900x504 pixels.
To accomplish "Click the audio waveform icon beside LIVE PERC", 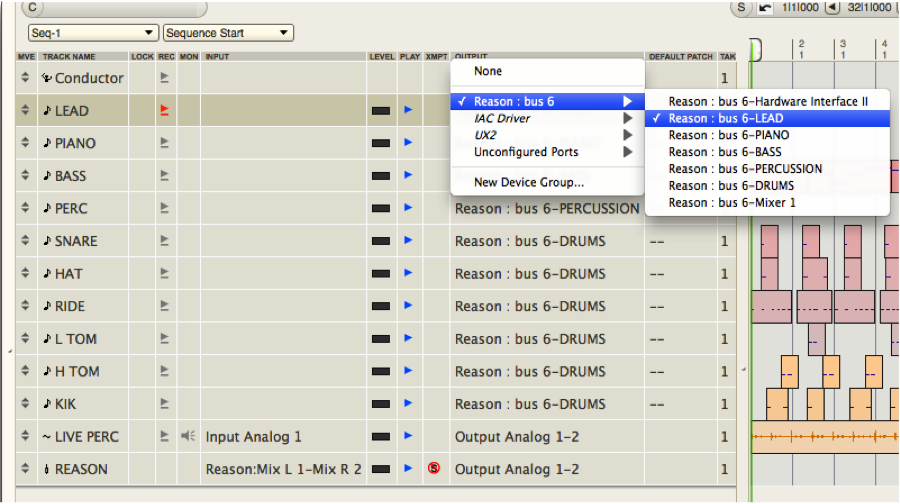I will (x=46, y=437).
